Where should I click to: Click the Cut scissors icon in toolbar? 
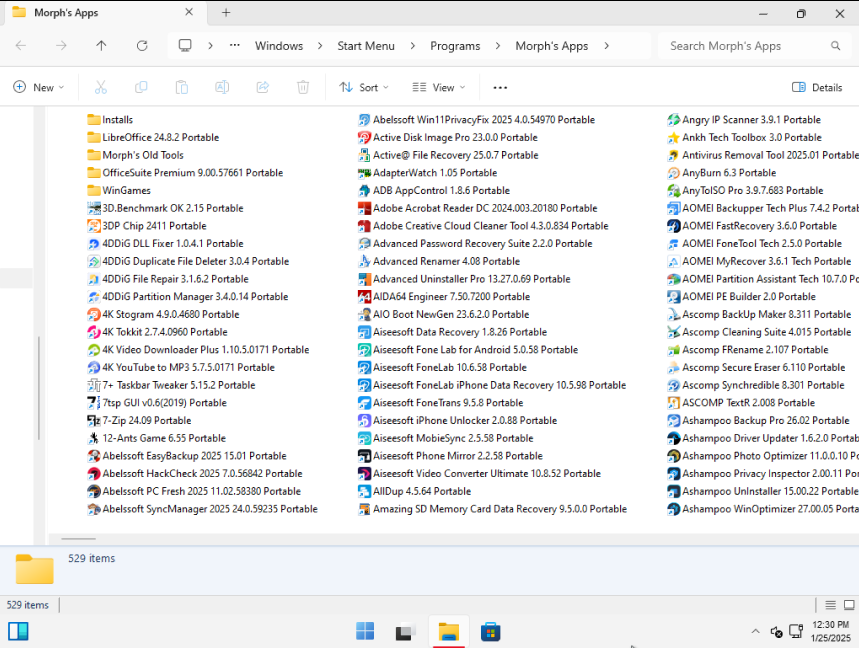(x=100, y=87)
